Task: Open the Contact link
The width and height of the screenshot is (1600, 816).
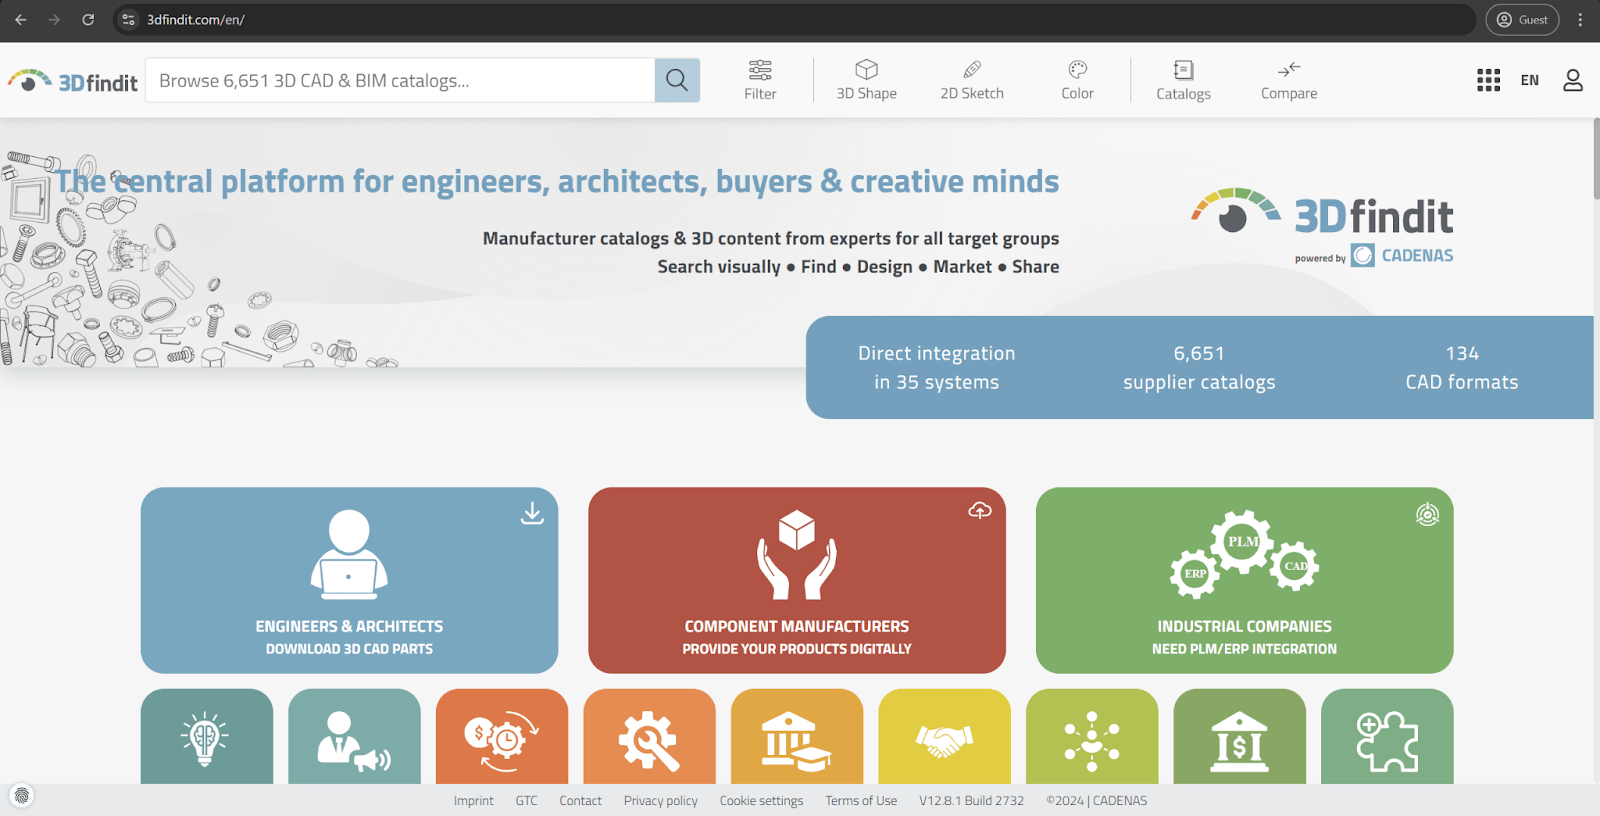Action: pyautogui.click(x=580, y=801)
